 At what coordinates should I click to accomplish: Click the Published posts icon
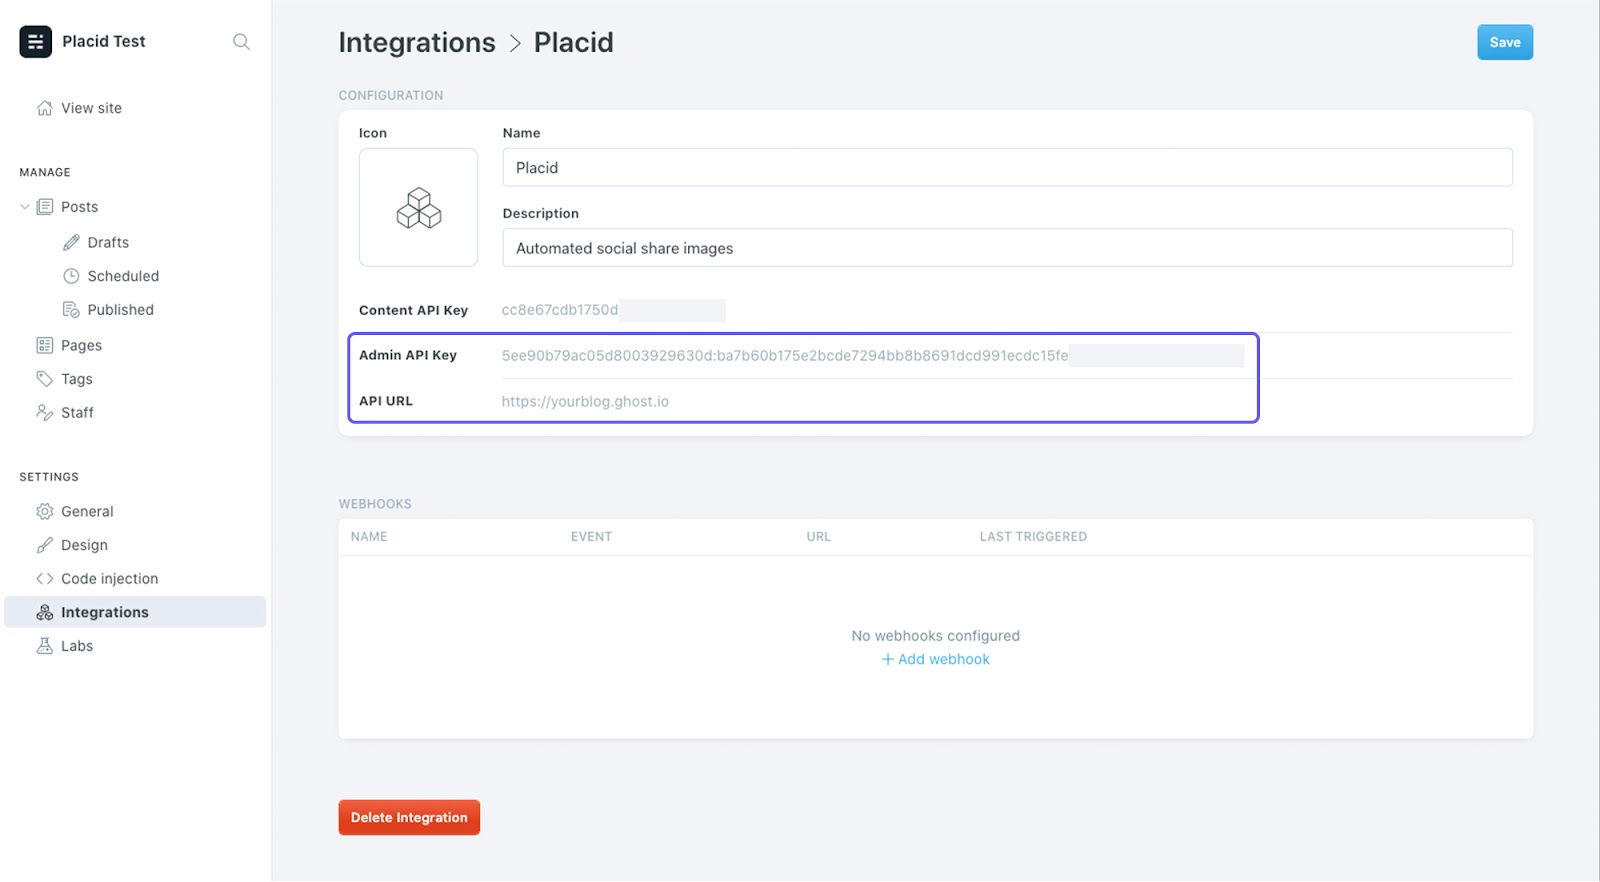coord(71,310)
